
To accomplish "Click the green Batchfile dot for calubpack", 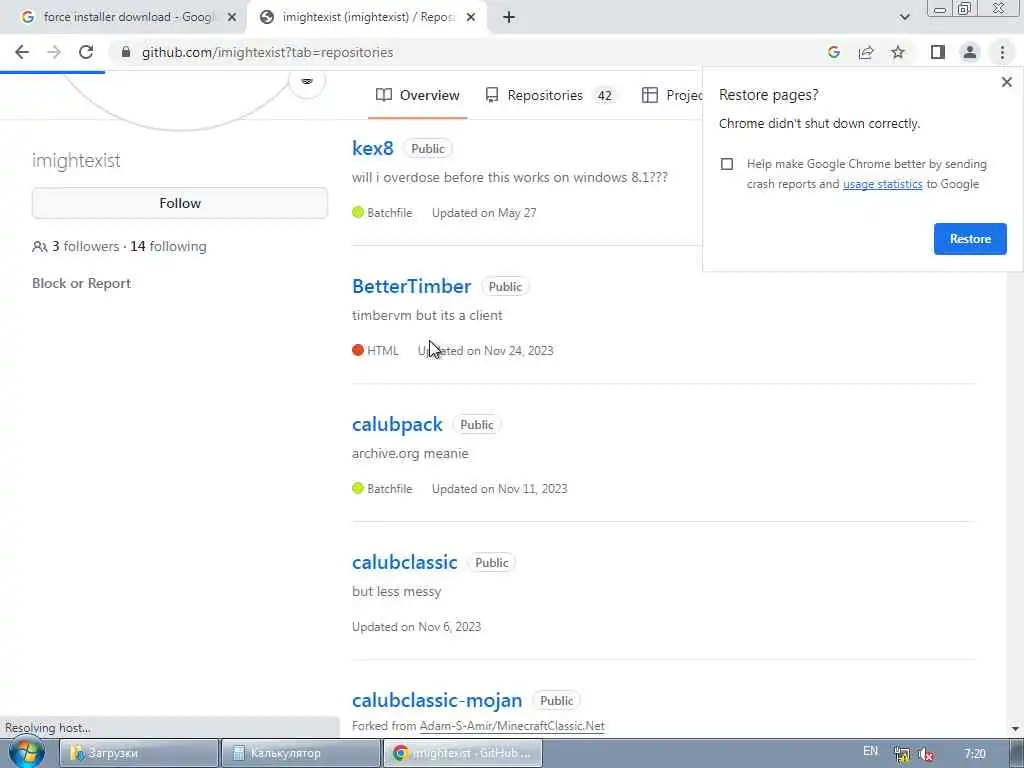I will tap(358, 488).
